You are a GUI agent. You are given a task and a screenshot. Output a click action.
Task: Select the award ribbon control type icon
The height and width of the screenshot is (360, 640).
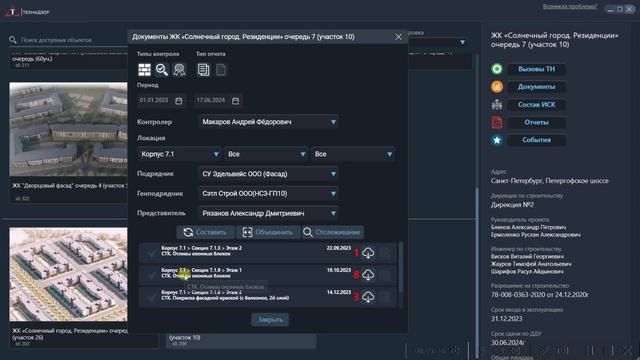(179, 70)
